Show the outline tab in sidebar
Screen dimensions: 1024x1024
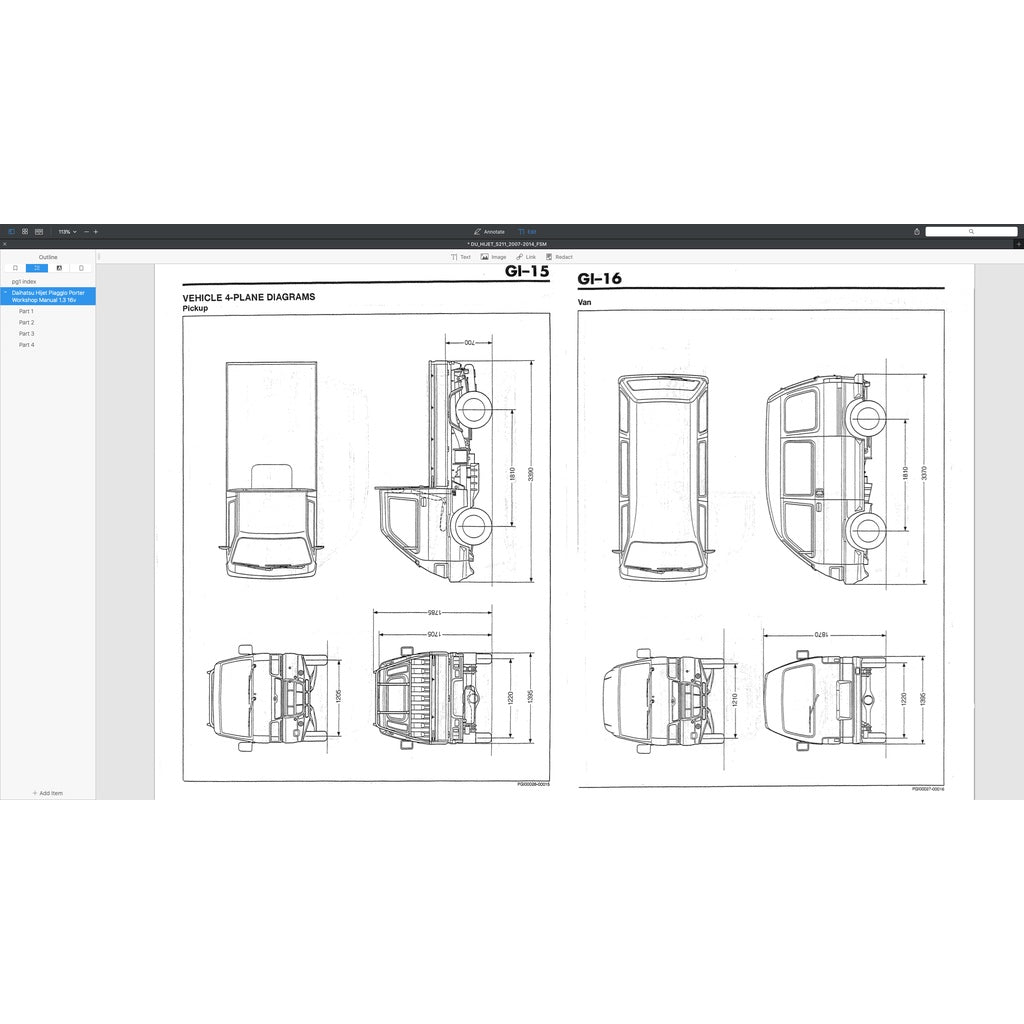pos(37,268)
